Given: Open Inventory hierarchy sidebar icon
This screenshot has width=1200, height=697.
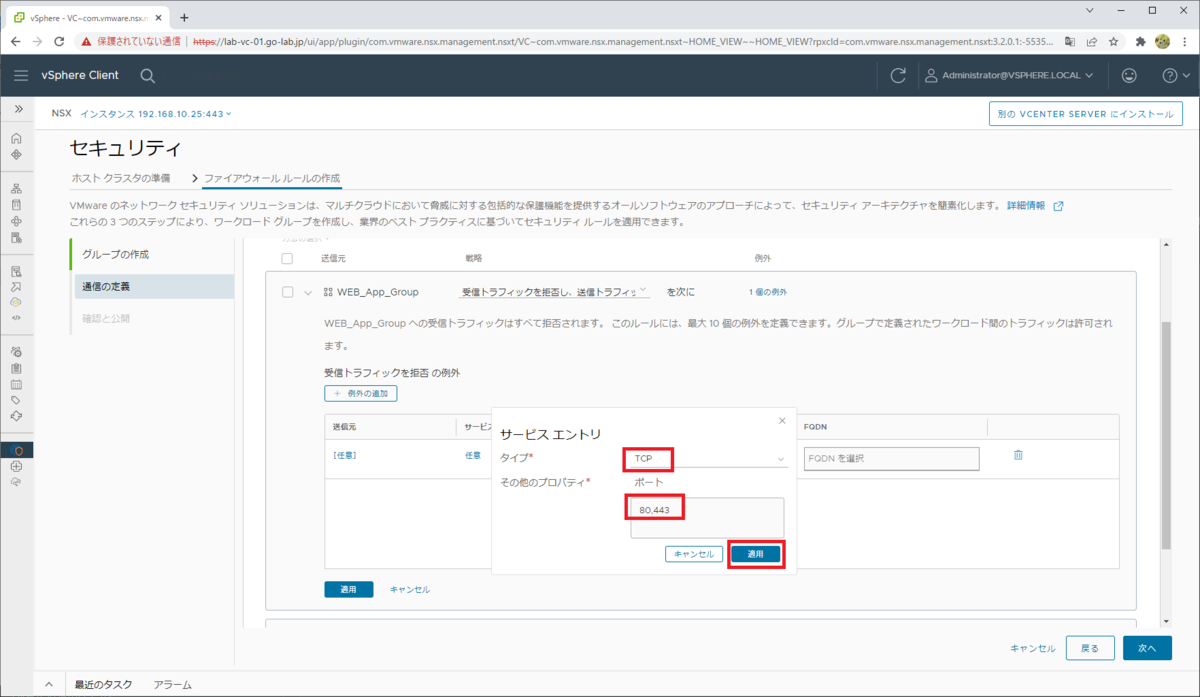Looking at the screenshot, I should 16,188.
